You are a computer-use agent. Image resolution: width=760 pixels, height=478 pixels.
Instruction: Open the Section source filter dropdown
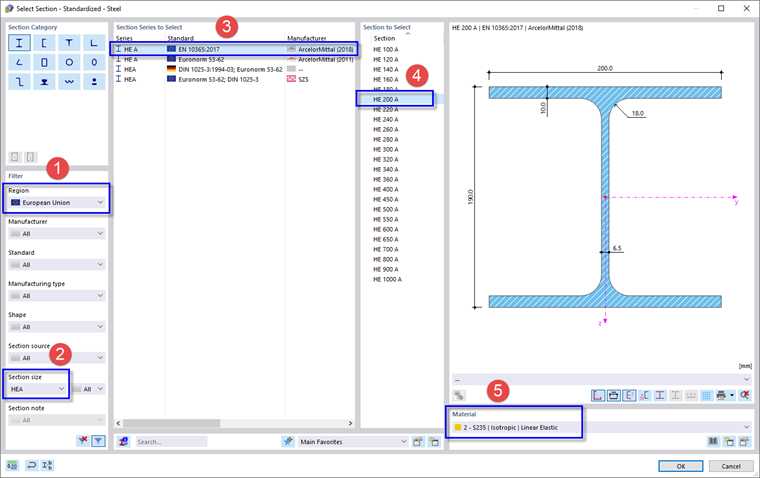[57, 358]
